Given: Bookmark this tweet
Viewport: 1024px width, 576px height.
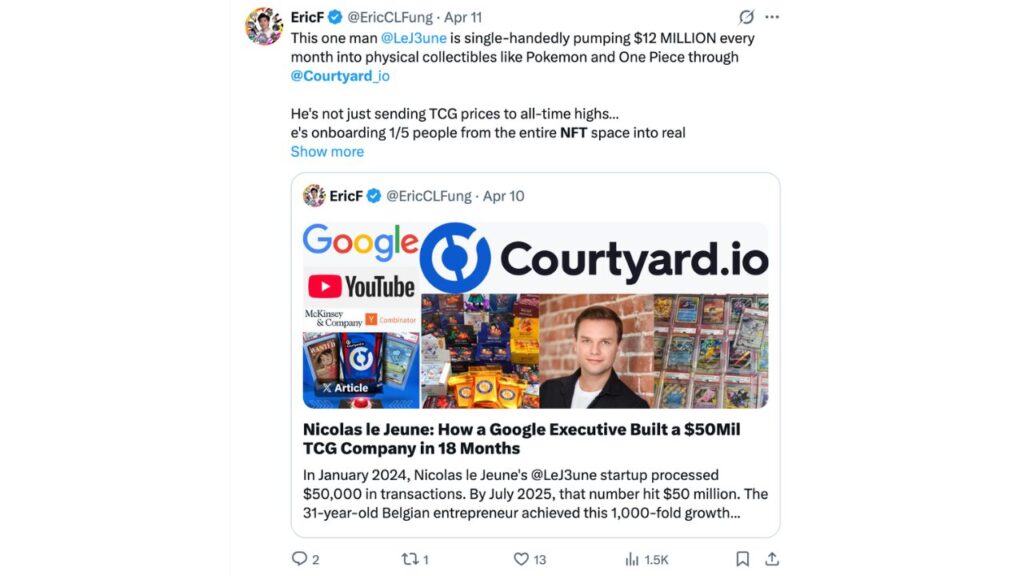Looking at the screenshot, I should [743, 559].
